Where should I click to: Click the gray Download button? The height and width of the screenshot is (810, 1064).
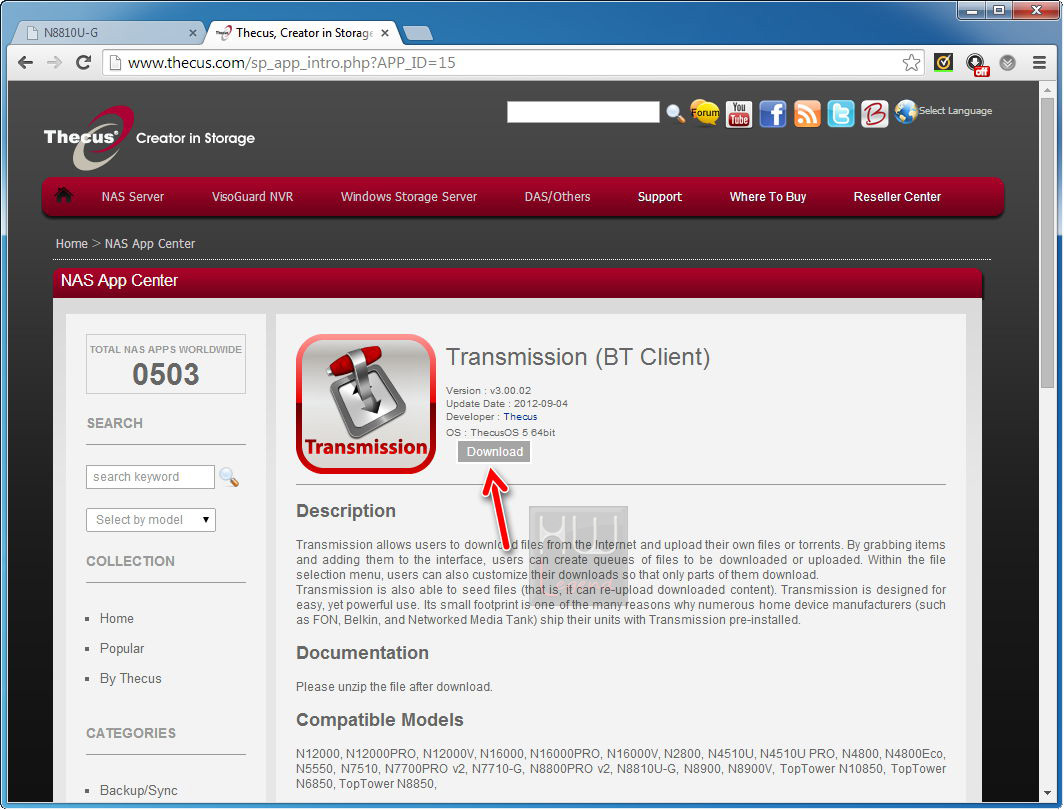point(494,452)
